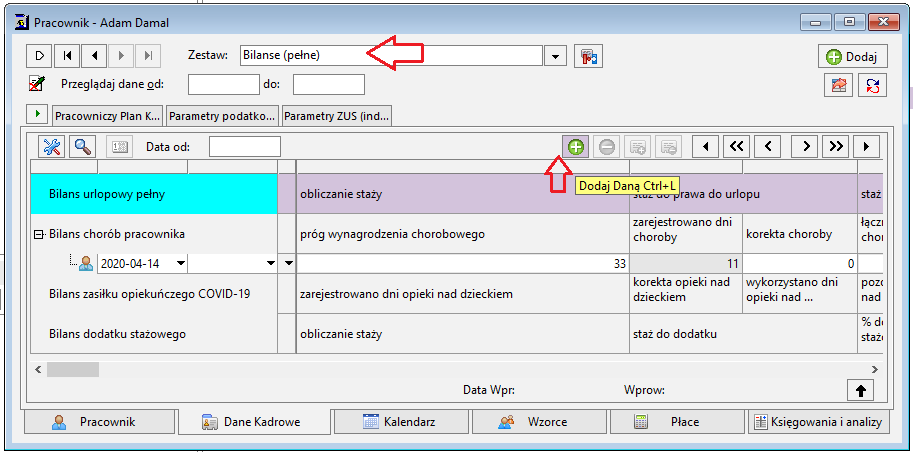Click the greyed calendar icon beside Data od
Screen dimensions: 913x452
[119, 147]
